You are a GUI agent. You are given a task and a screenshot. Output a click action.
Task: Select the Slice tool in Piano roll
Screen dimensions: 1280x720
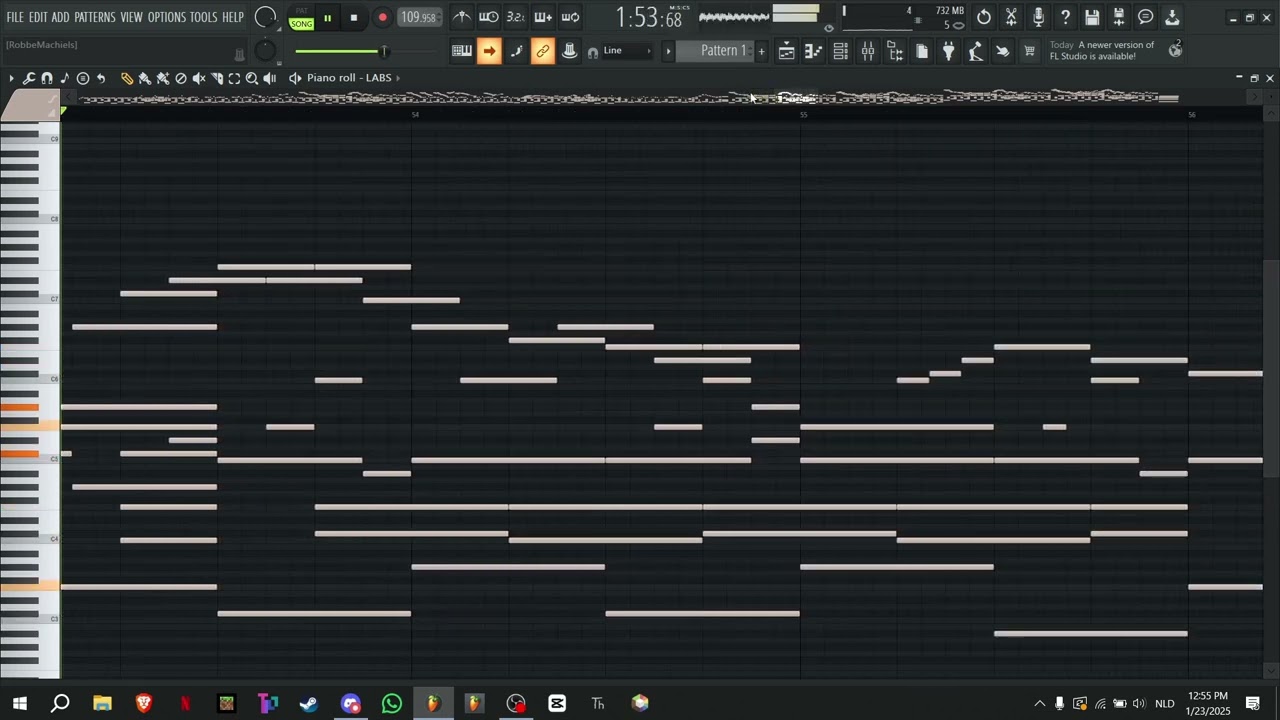(x=217, y=78)
